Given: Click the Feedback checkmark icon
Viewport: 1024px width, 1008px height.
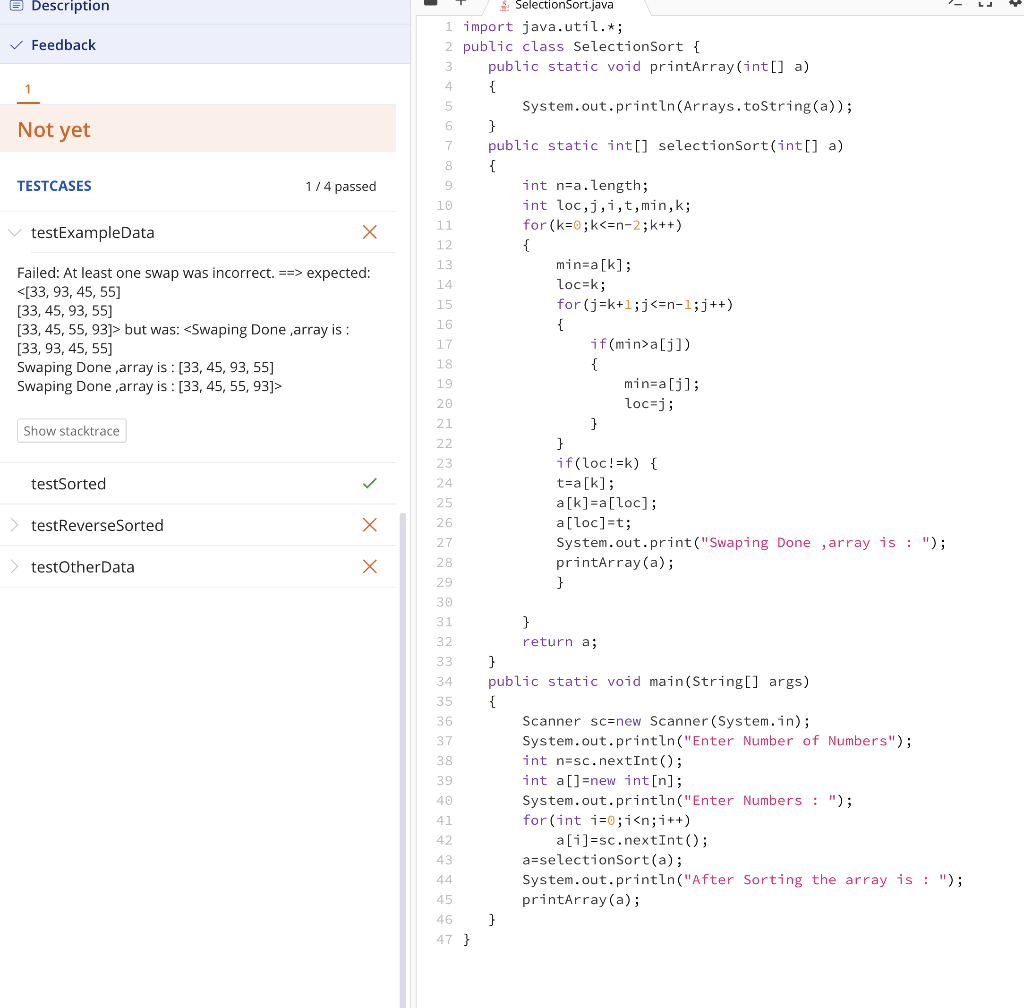Looking at the screenshot, I should [17, 45].
